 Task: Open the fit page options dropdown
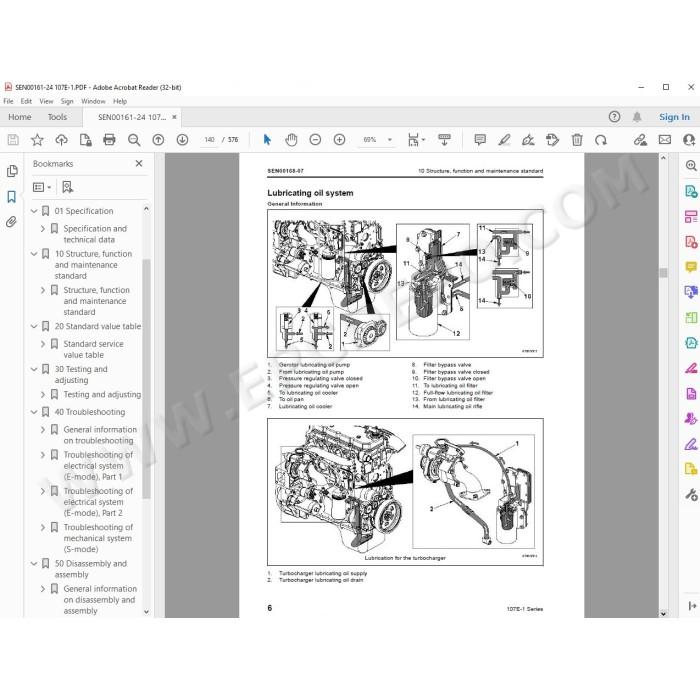423,140
